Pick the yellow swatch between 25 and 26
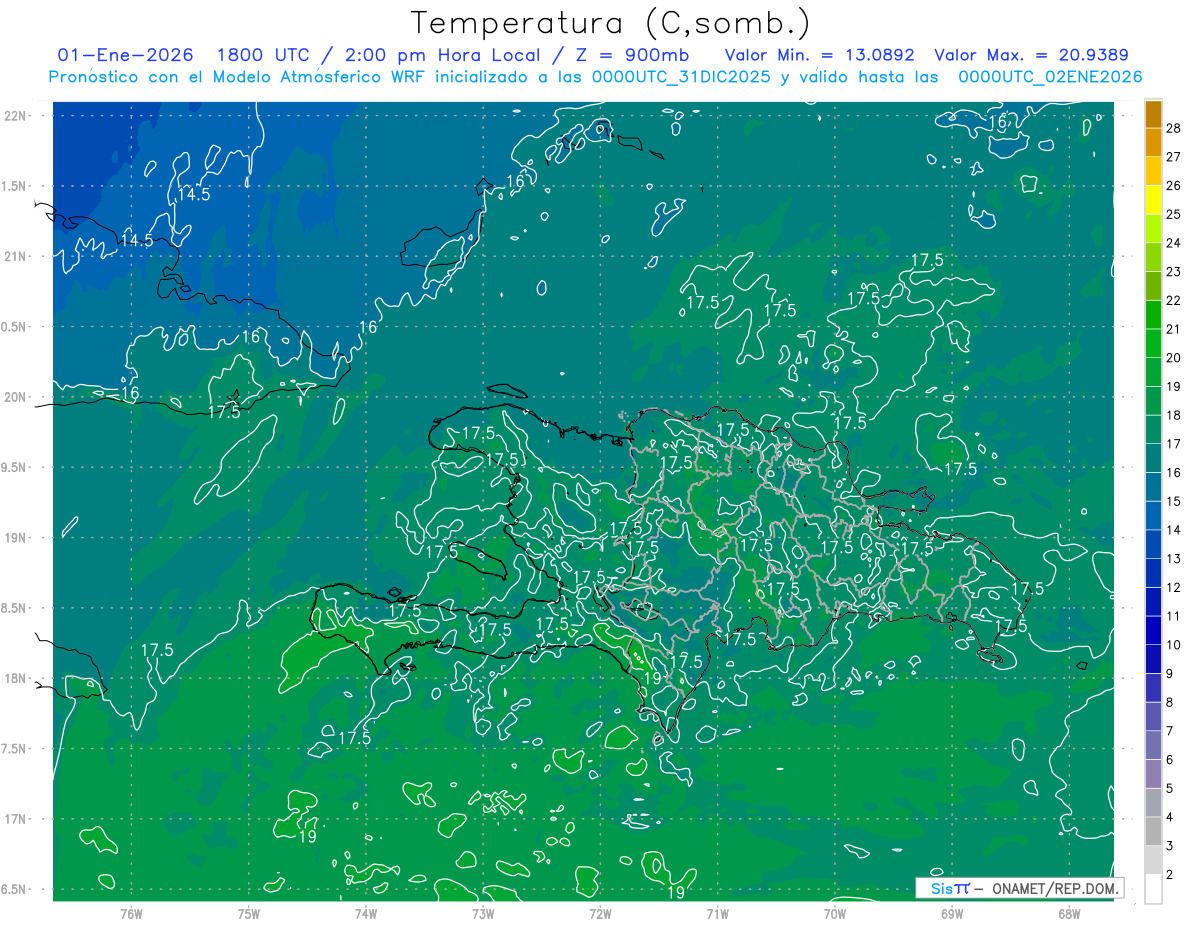This screenshot has width=1200, height=927. (1153, 199)
